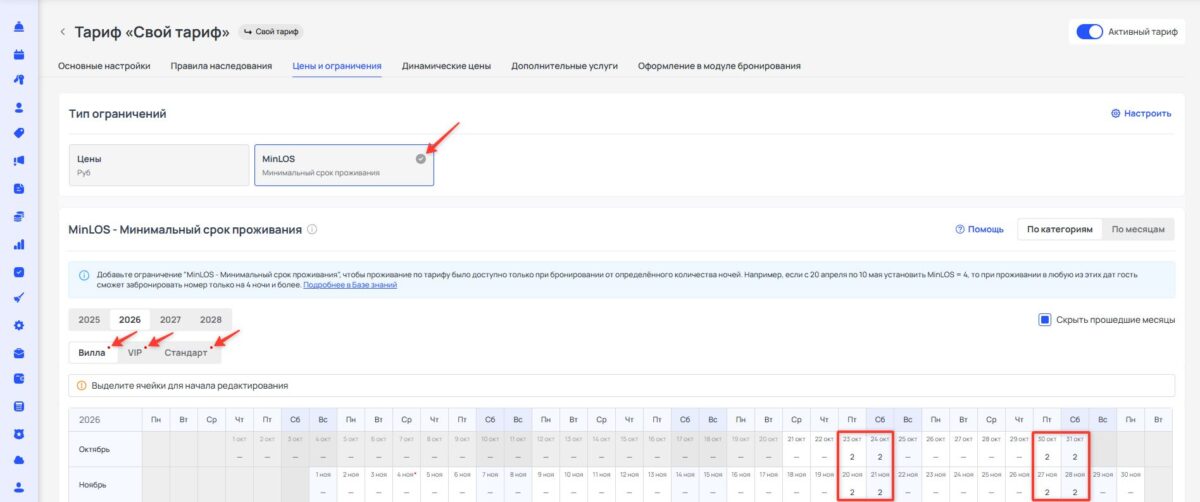1200x502 pixels.
Task: Toggle the Активный тариф switch
Action: click(1089, 32)
